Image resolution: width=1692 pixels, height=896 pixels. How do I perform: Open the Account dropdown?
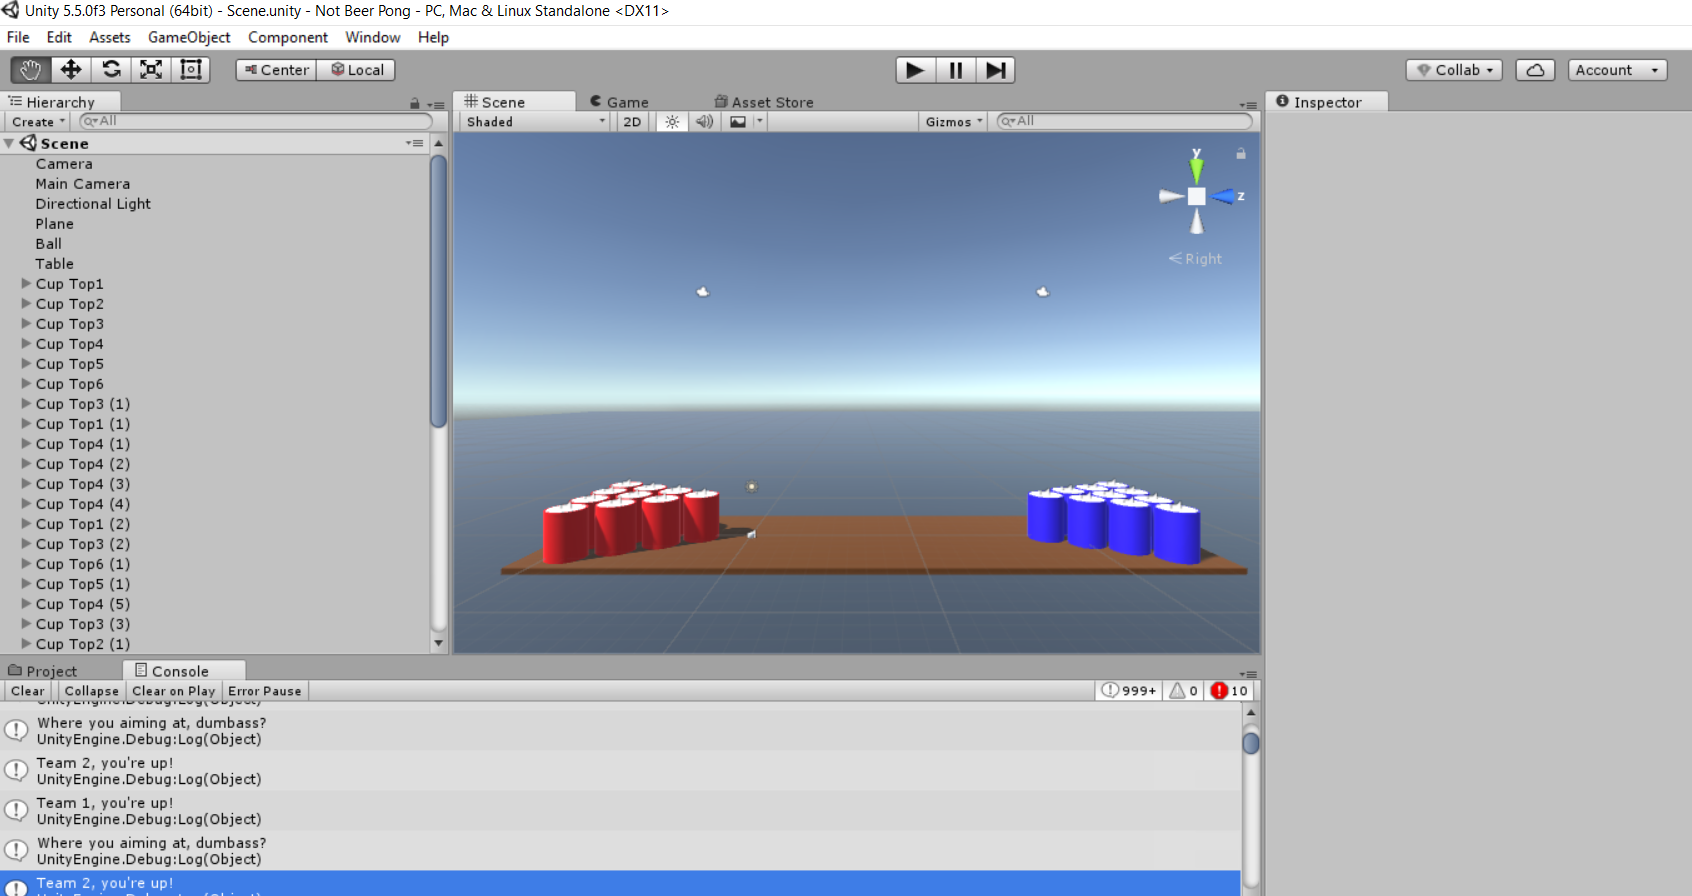pyautogui.click(x=1617, y=70)
